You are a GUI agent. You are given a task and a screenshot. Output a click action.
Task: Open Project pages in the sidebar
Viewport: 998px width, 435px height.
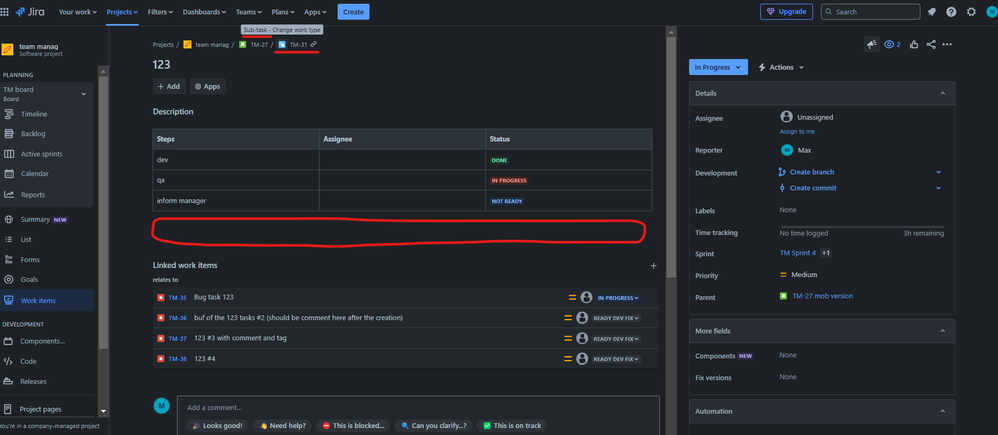click(40, 410)
